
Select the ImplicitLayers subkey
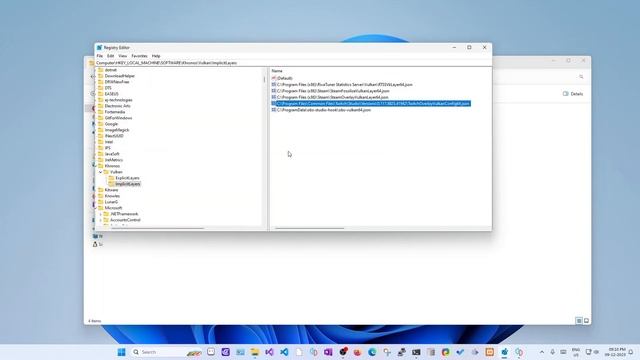pos(127,184)
